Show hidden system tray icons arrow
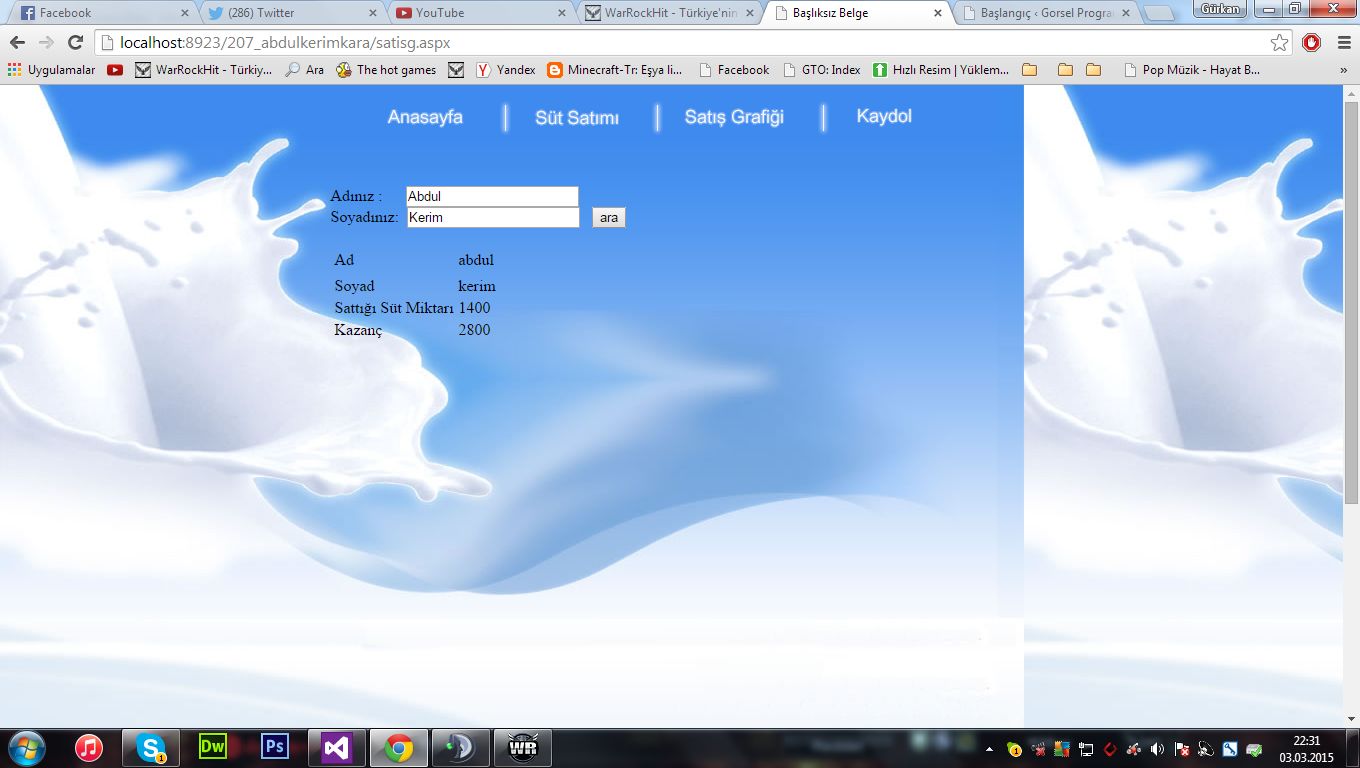Viewport: 1360px width, 768px height. (x=989, y=749)
